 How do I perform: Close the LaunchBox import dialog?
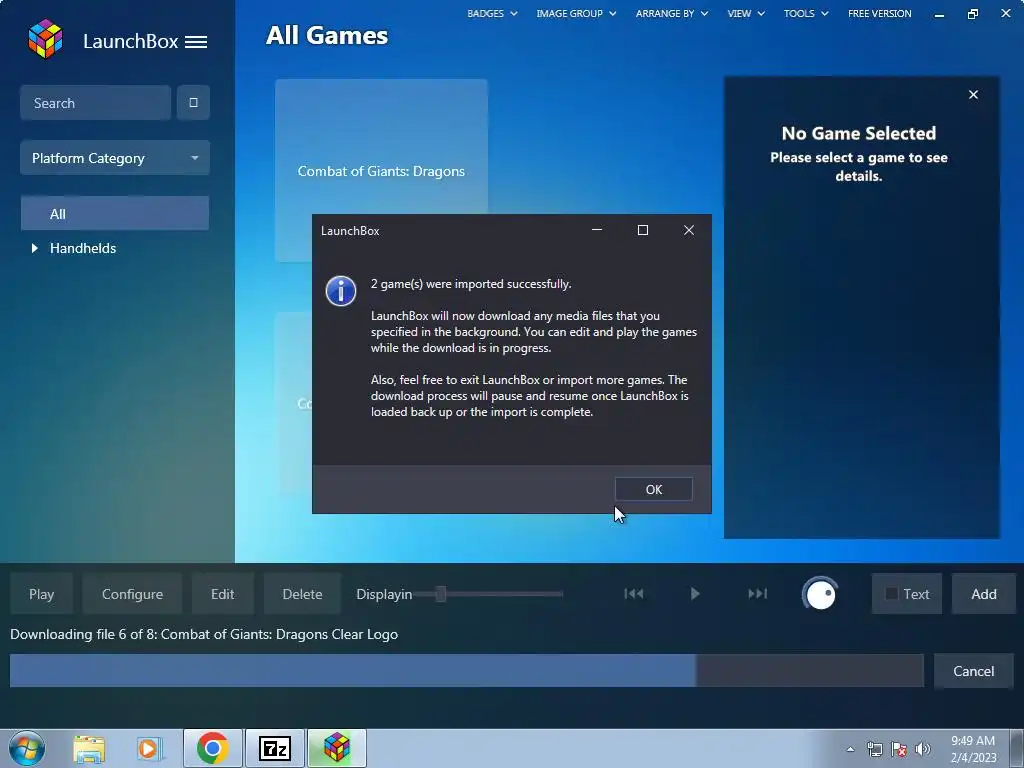point(688,230)
